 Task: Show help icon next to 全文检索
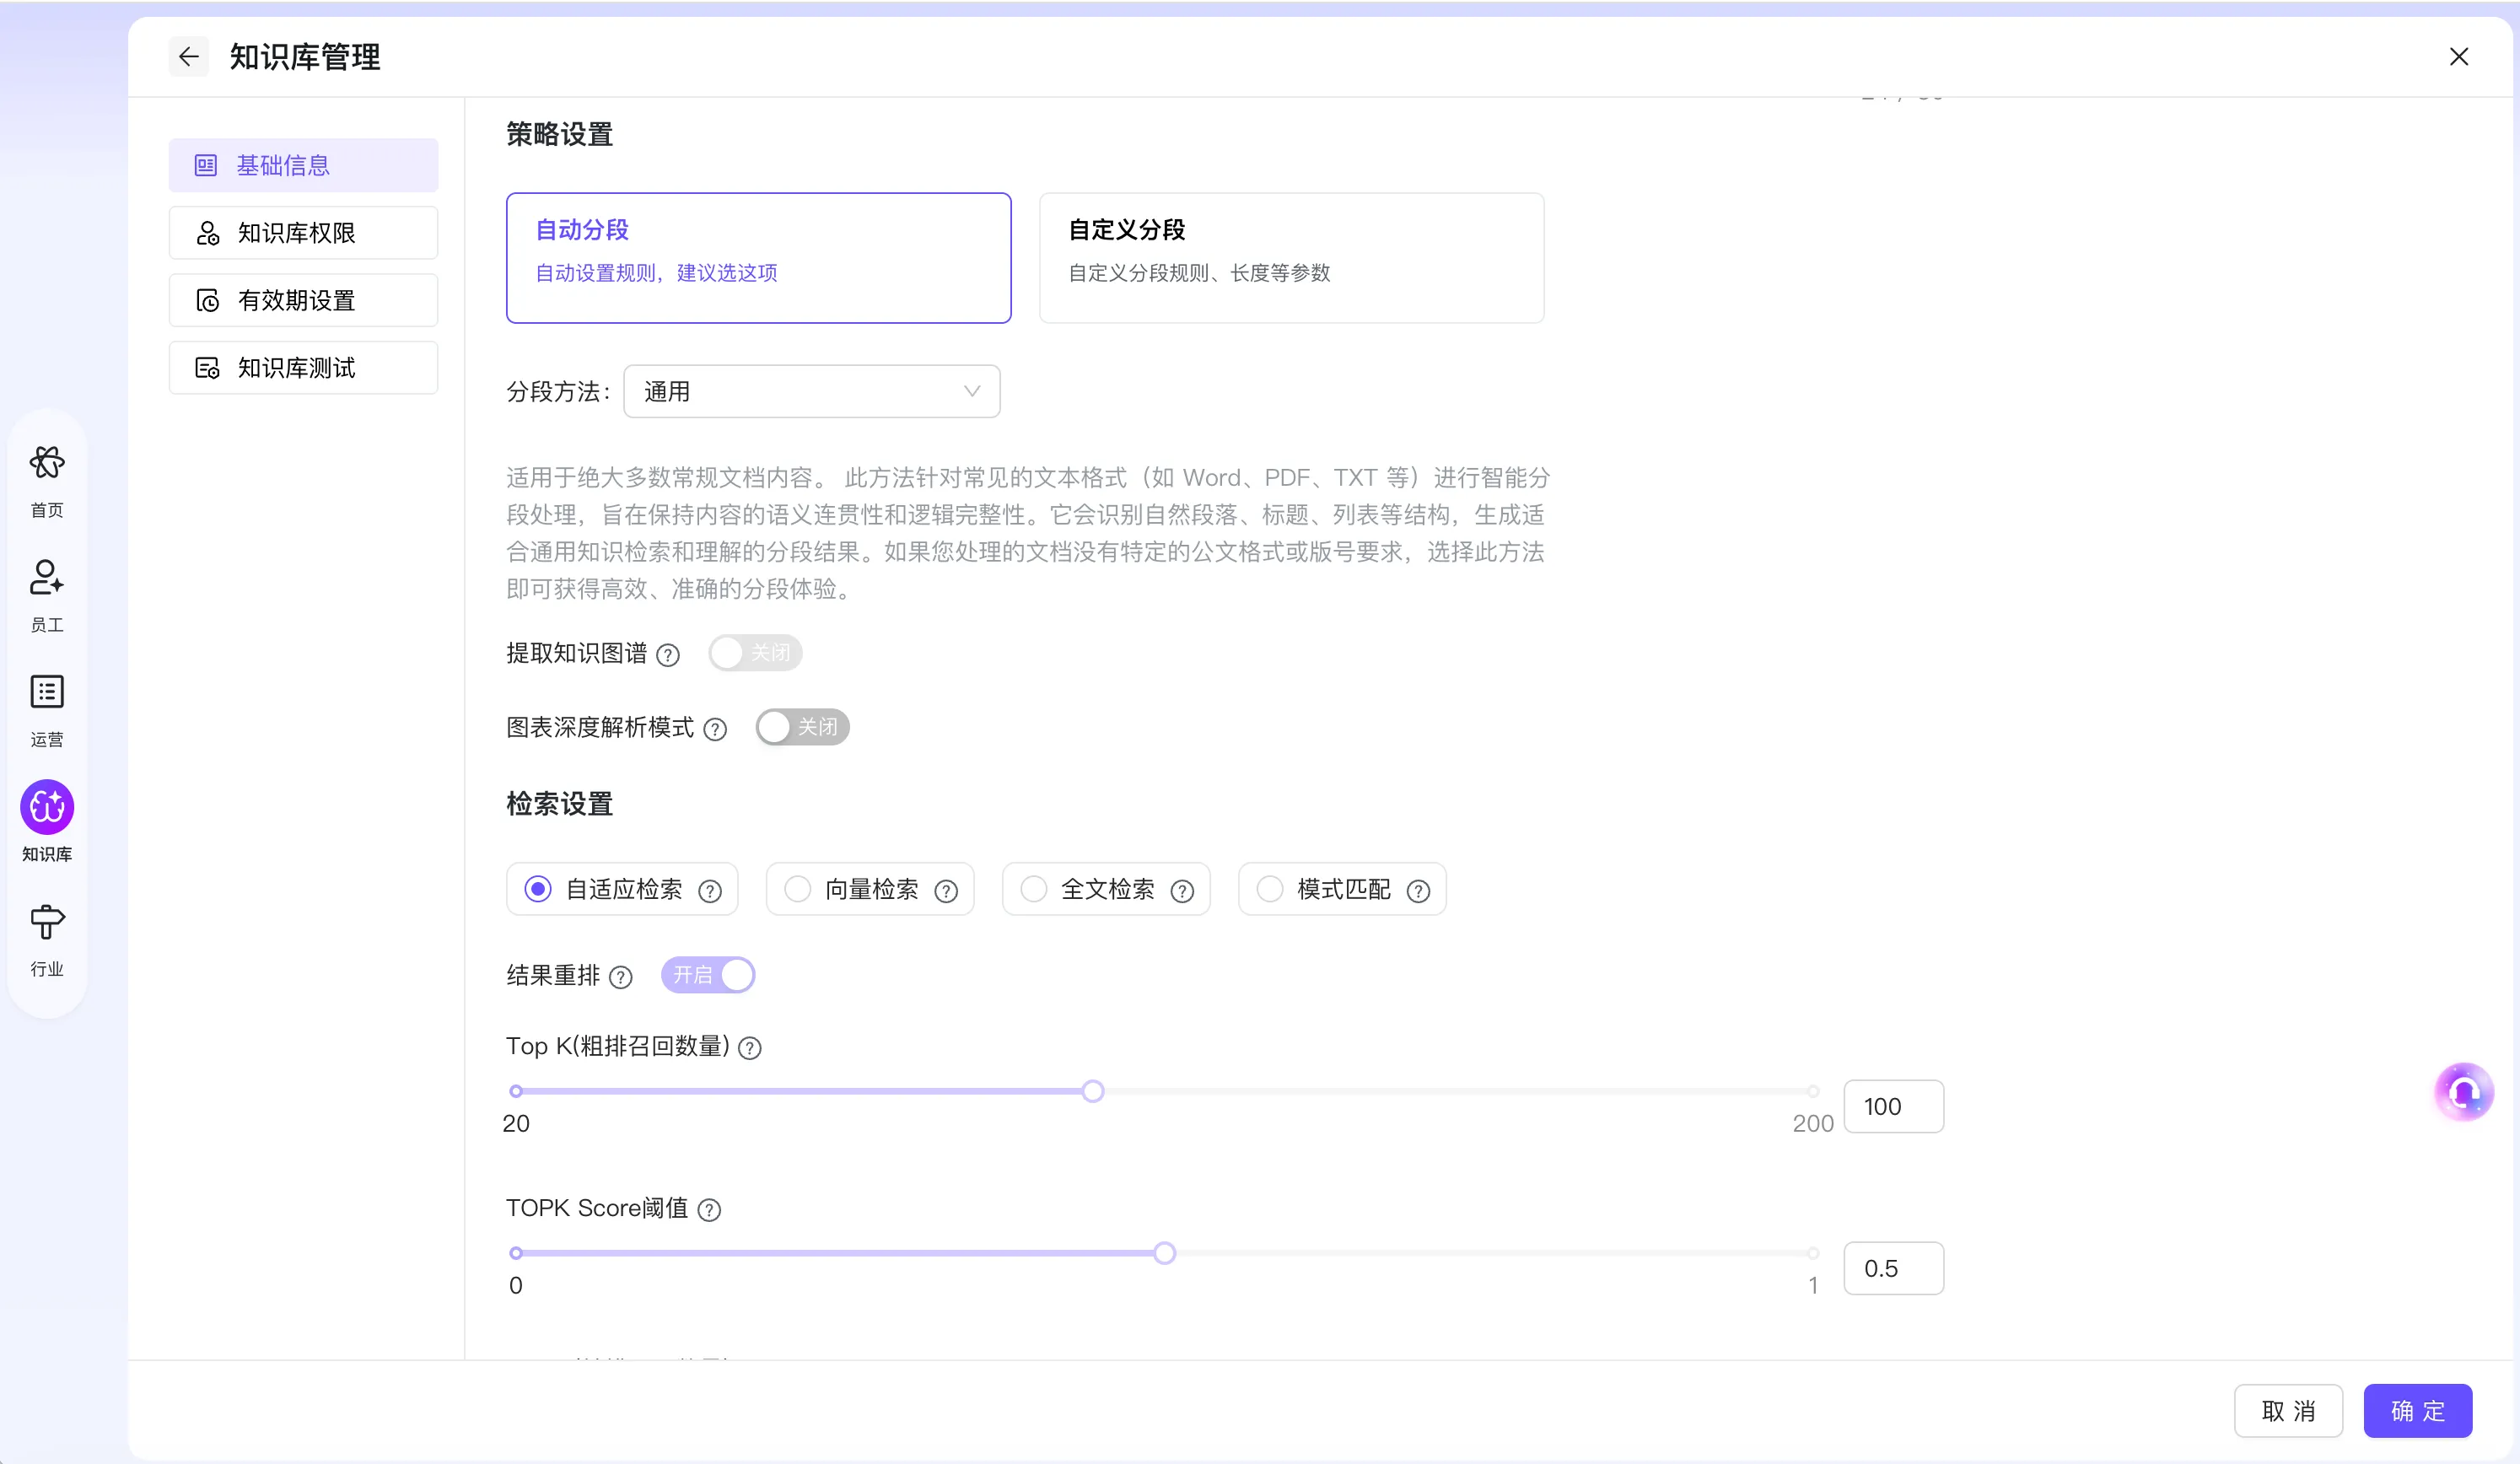pos(1182,891)
